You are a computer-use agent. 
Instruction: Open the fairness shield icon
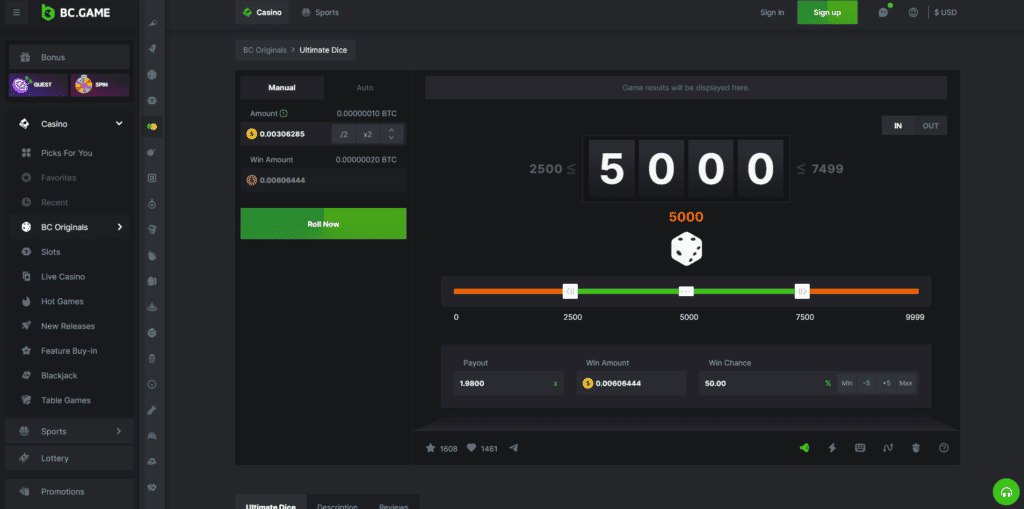coord(916,448)
